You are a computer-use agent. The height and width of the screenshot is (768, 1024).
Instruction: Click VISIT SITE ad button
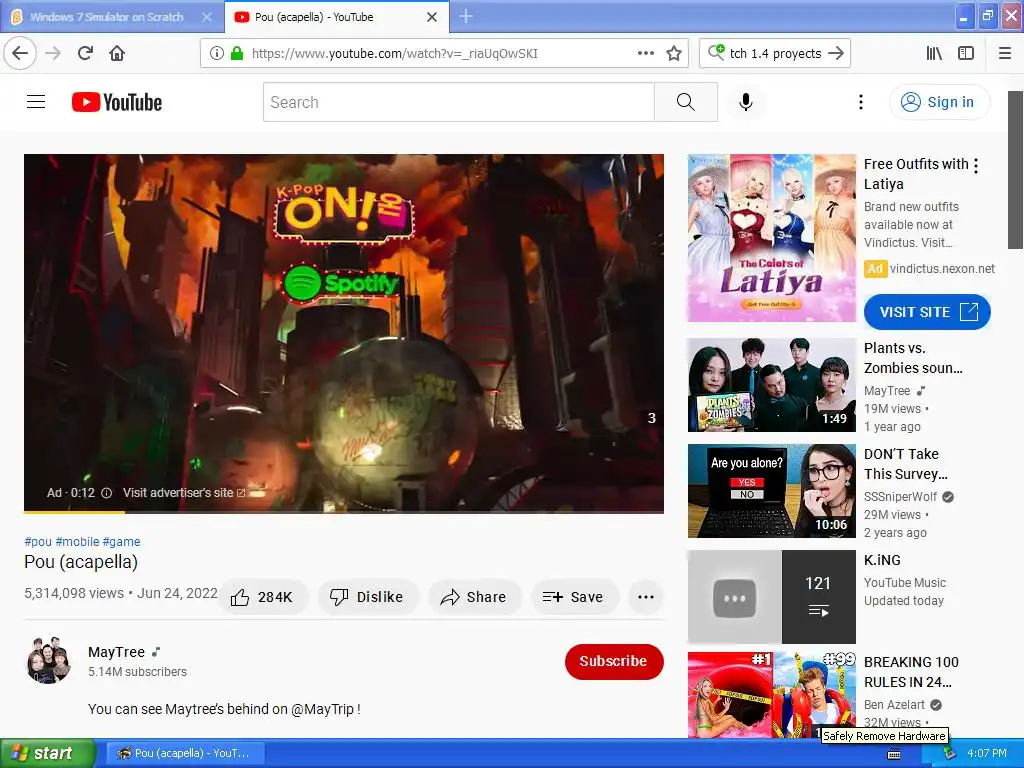[x=927, y=312]
